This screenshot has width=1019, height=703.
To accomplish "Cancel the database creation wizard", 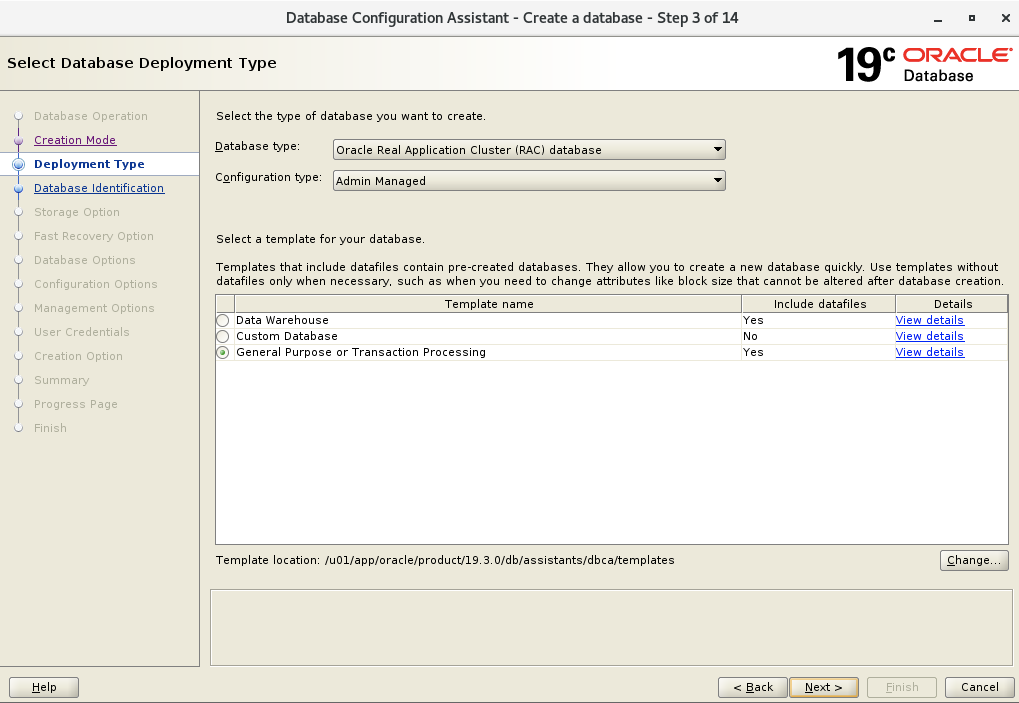I will pyautogui.click(x=979, y=687).
